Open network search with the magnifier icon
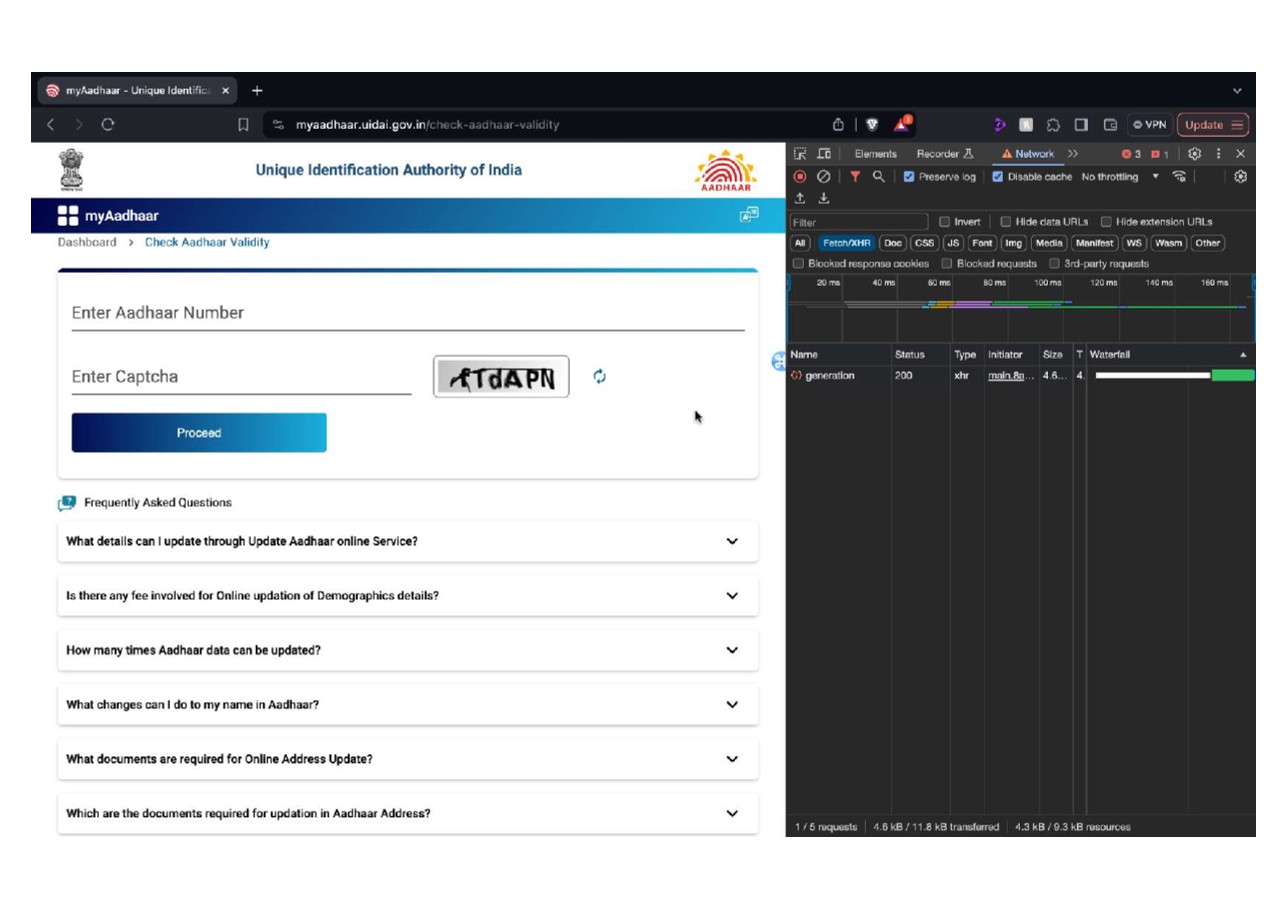The width and height of the screenshot is (1286, 909). click(878, 177)
